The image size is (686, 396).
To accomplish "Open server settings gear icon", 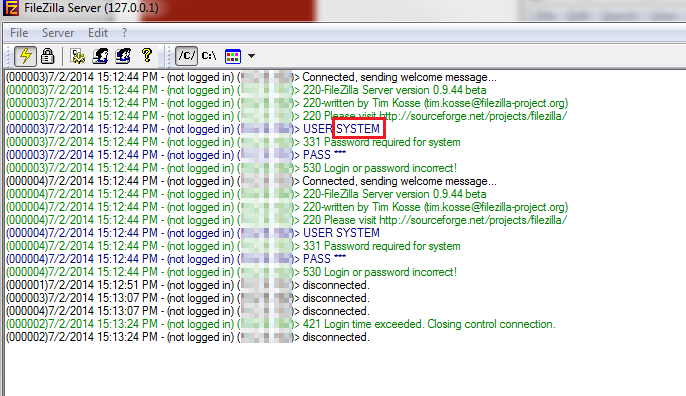I will pos(78,56).
